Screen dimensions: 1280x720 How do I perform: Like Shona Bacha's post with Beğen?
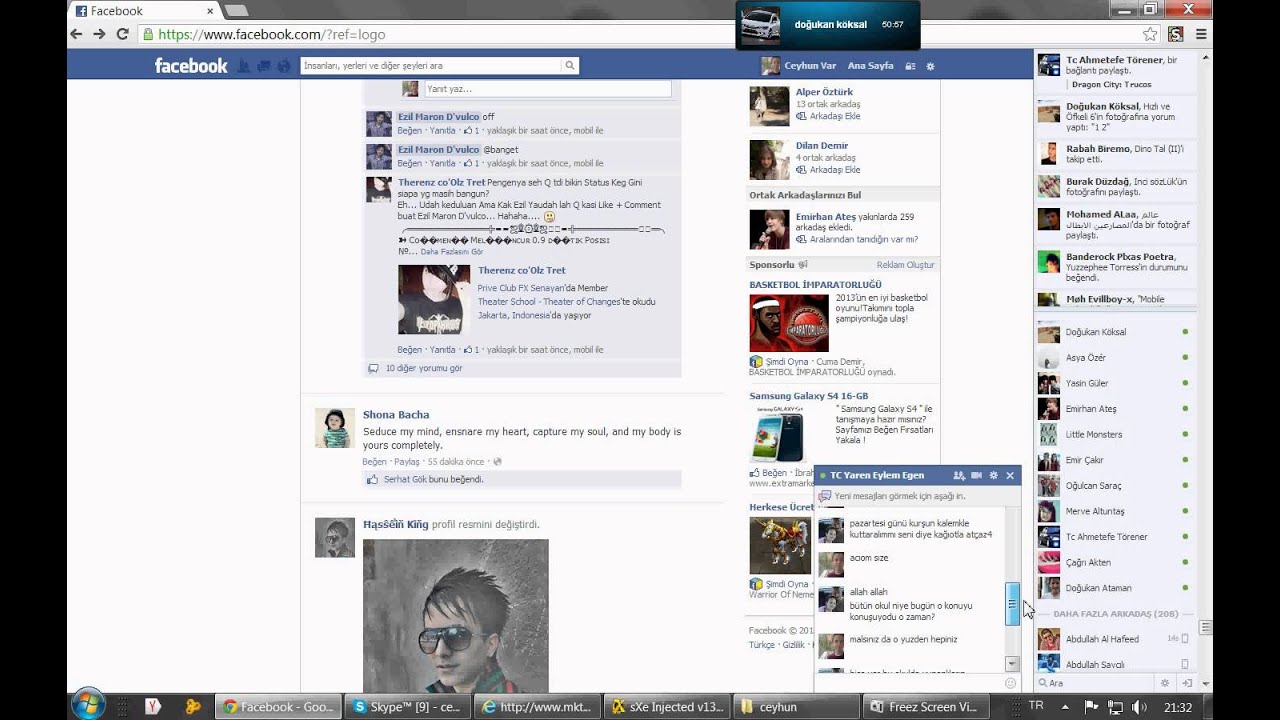(374, 462)
